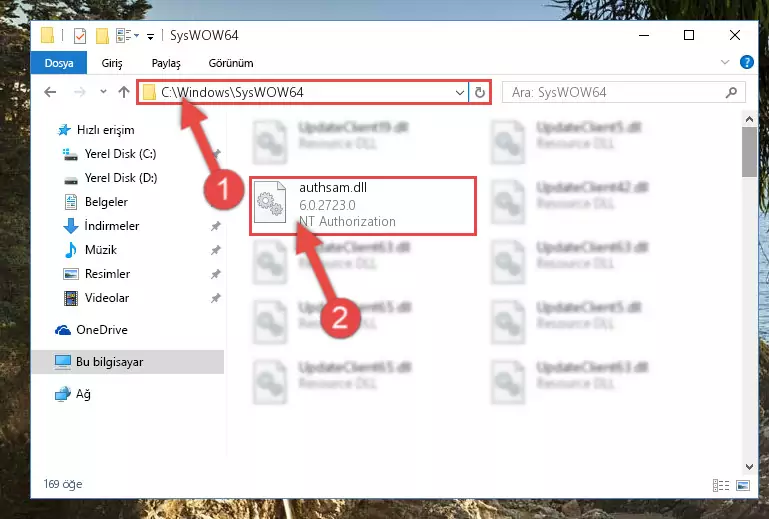Click the pin icon next to İndirmeler
This screenshot has width=769, height=519.
click(x=215, y=226)
